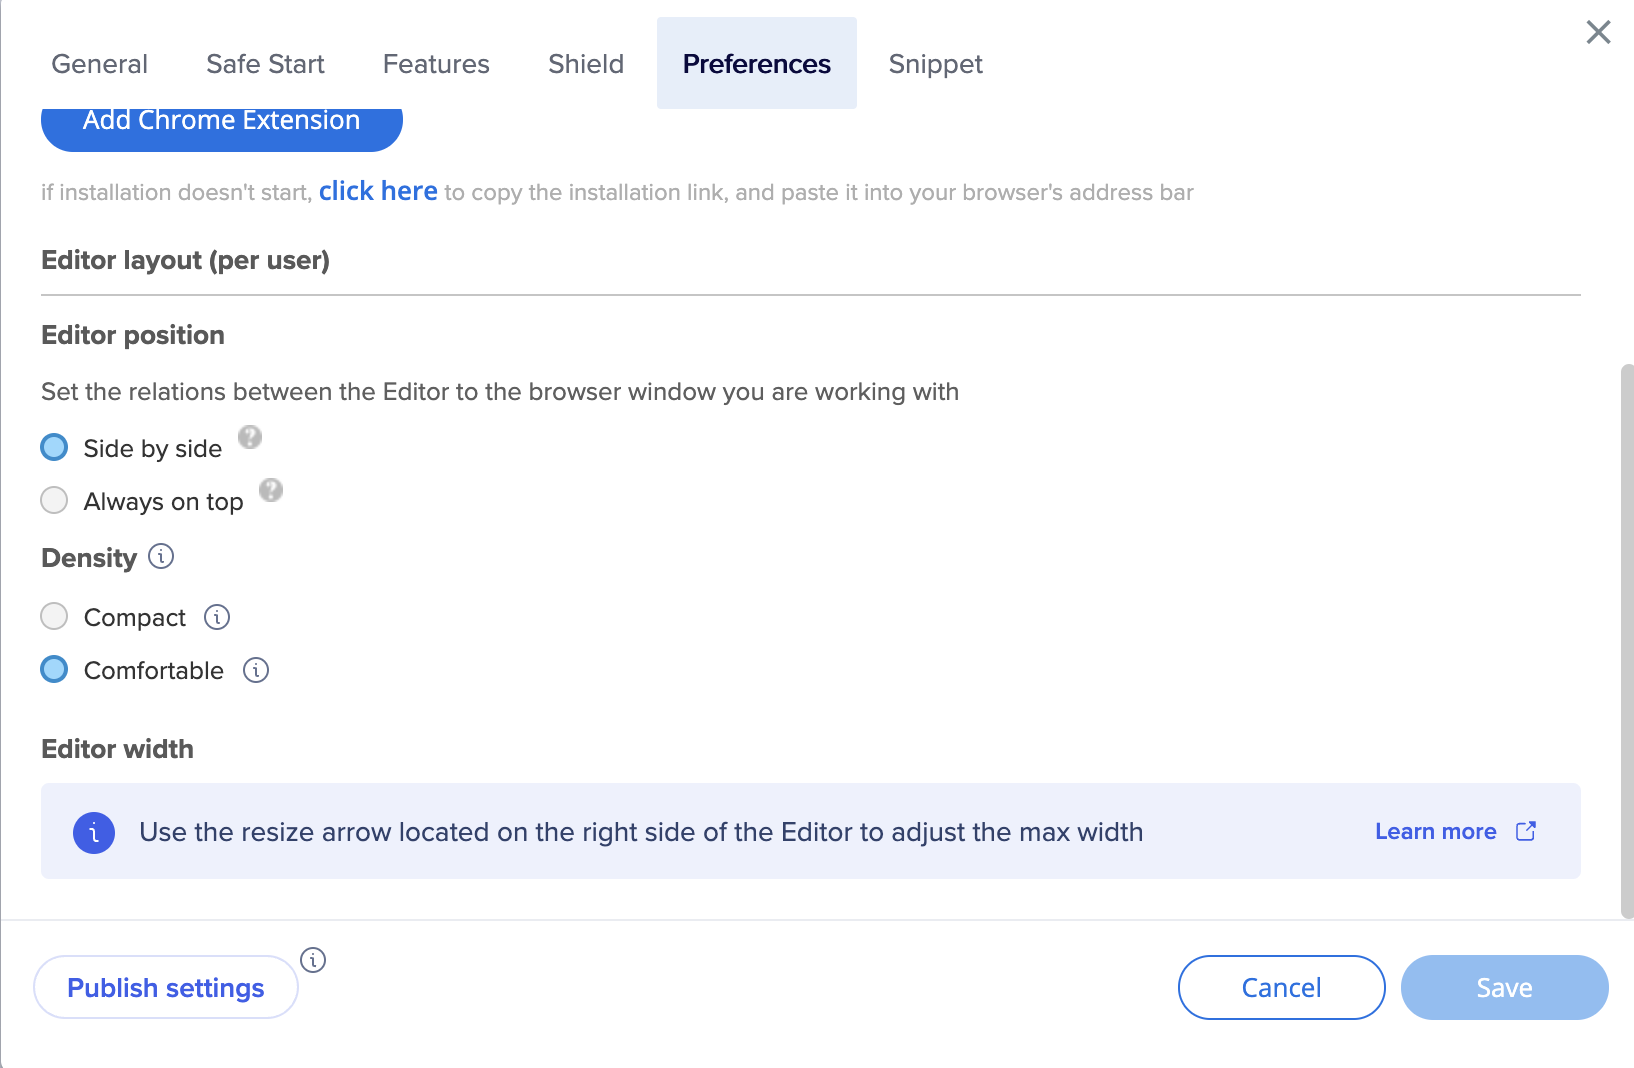Select the Always on top radio option
Viewport: 1634px width, 1068px height.
[55, 500]
